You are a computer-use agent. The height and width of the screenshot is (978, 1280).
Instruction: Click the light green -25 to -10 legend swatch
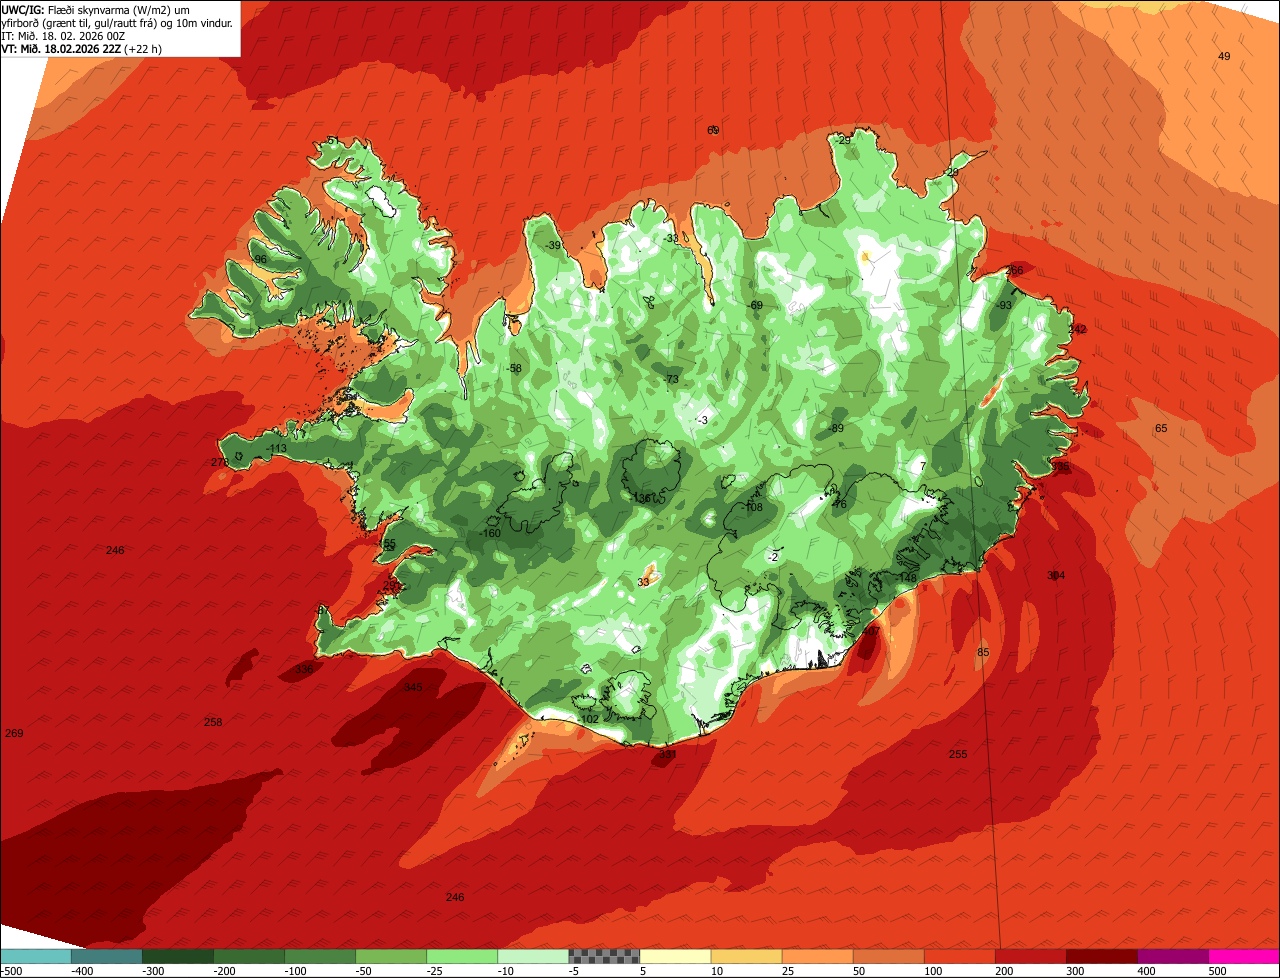point(462,956)
